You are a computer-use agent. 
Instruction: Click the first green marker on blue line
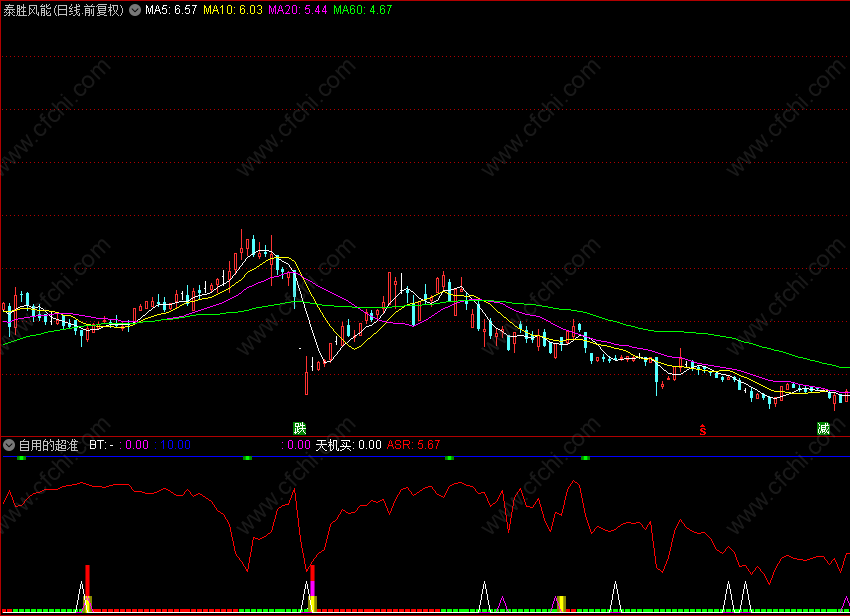(x=22, y=458)
